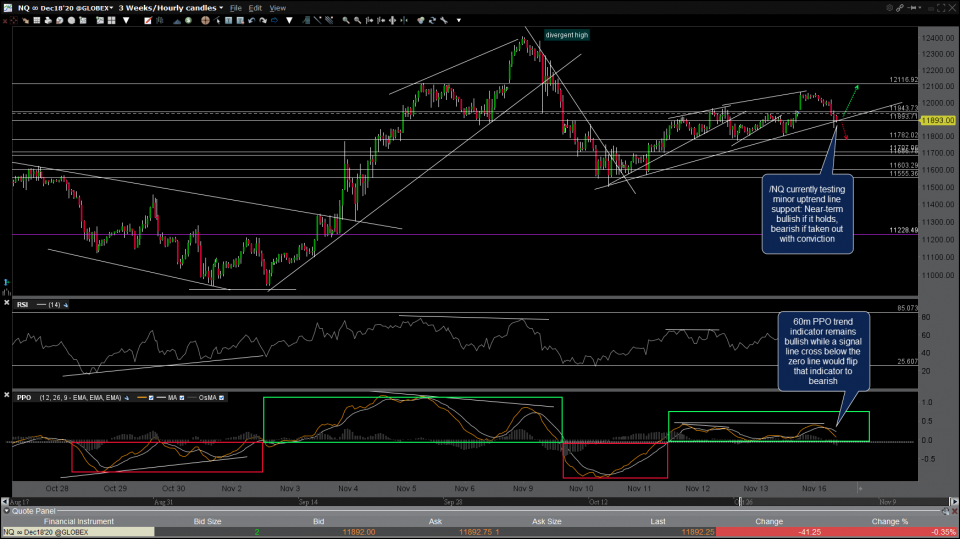The image size is (960, 539).
Task: Select the crosshair circle tool
Action: click(205, 20)
